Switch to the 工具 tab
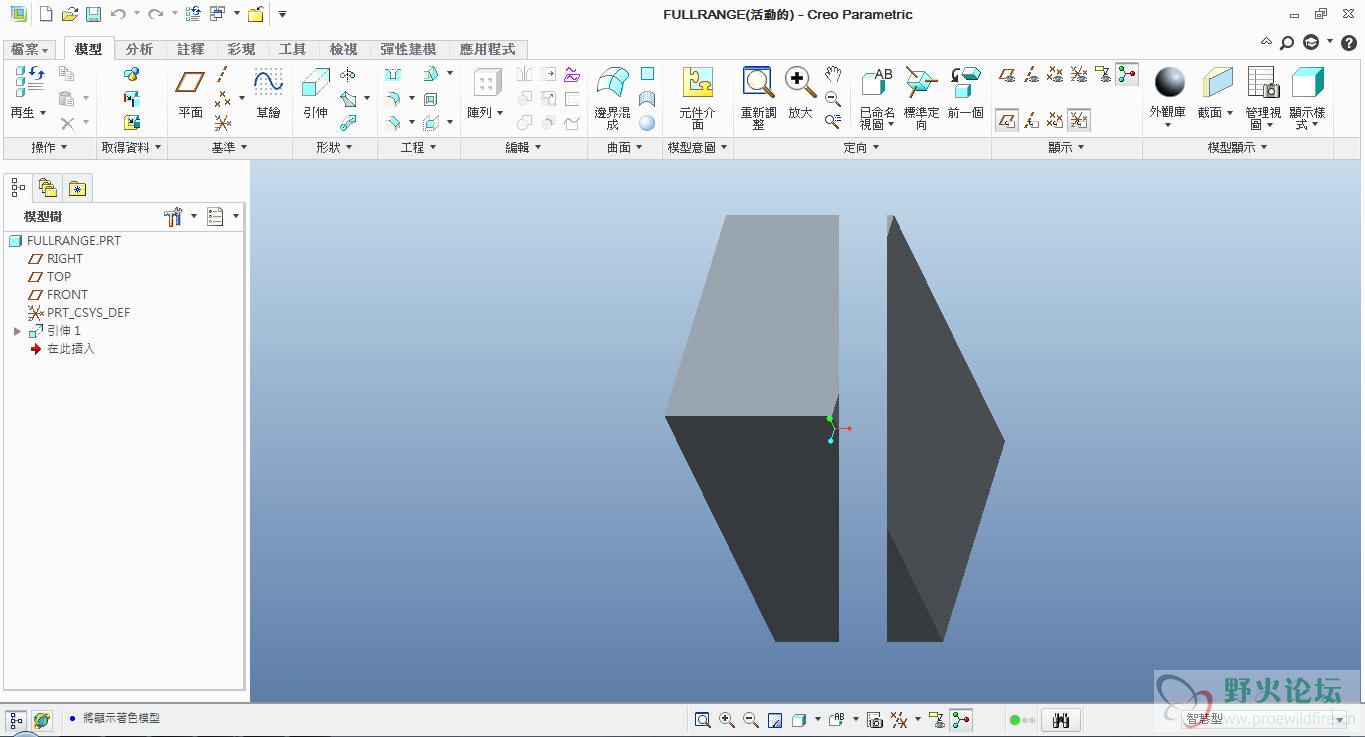 [x=292, y=49]
